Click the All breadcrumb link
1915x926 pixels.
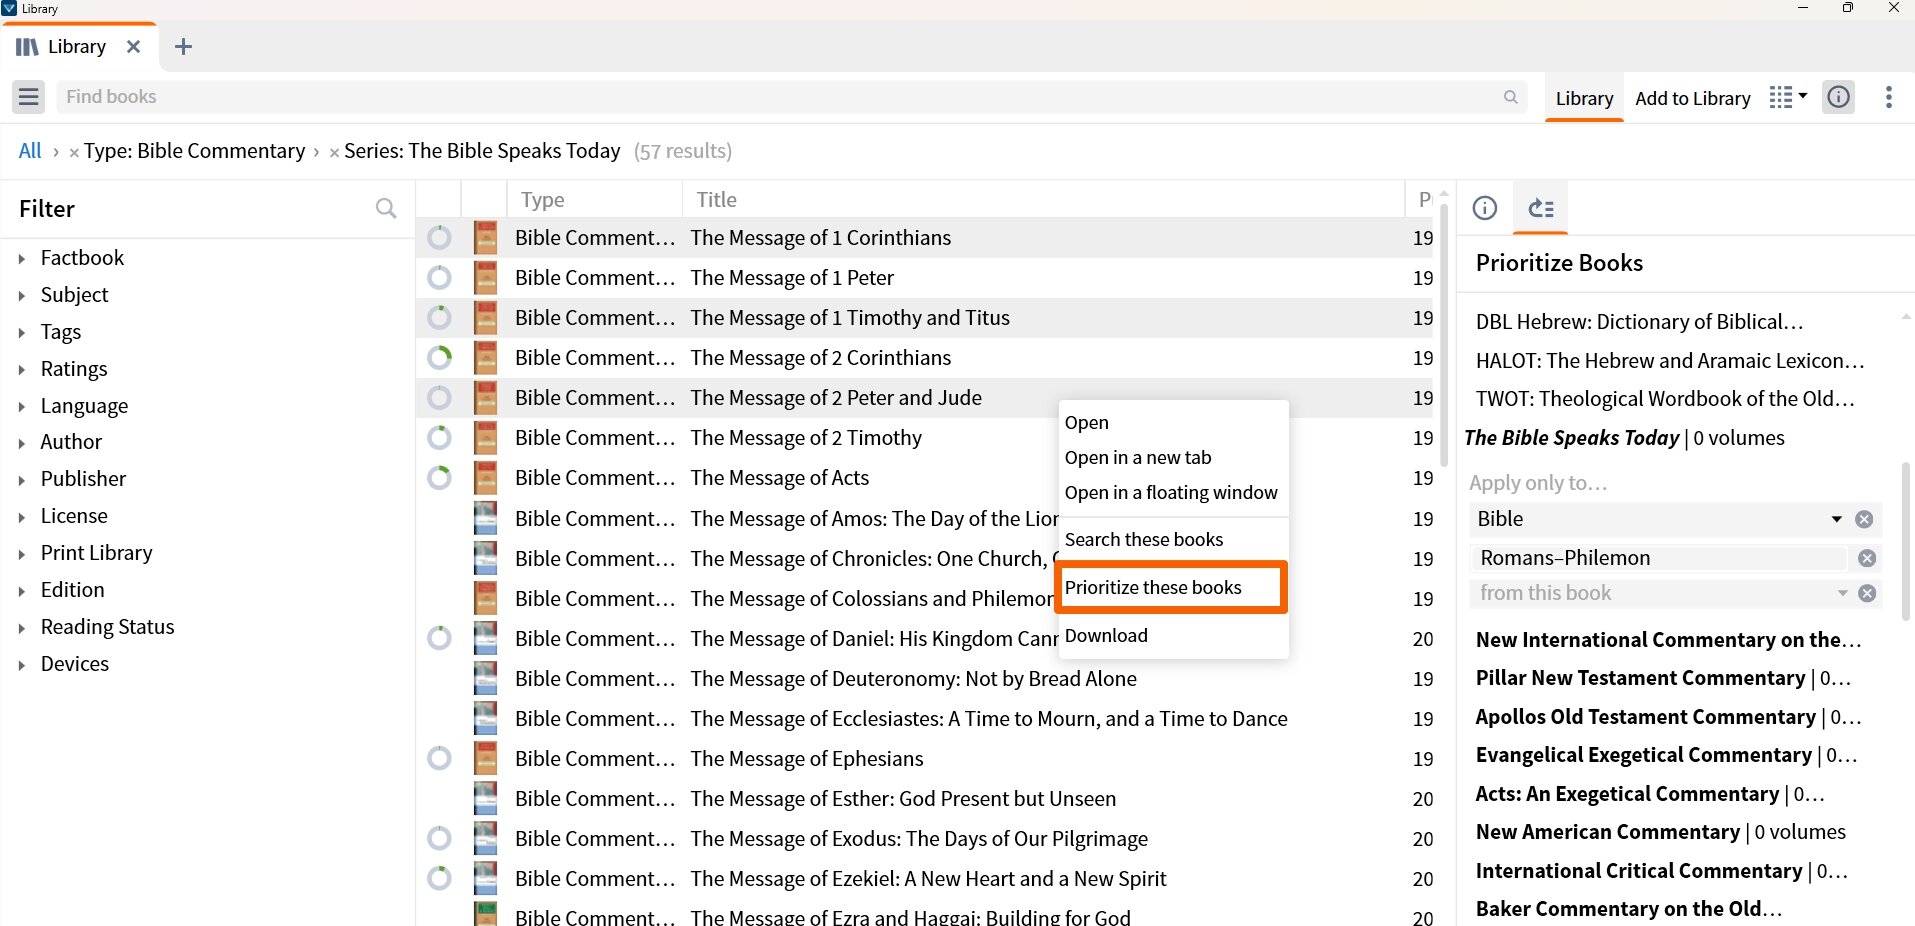tap(30, 151)
